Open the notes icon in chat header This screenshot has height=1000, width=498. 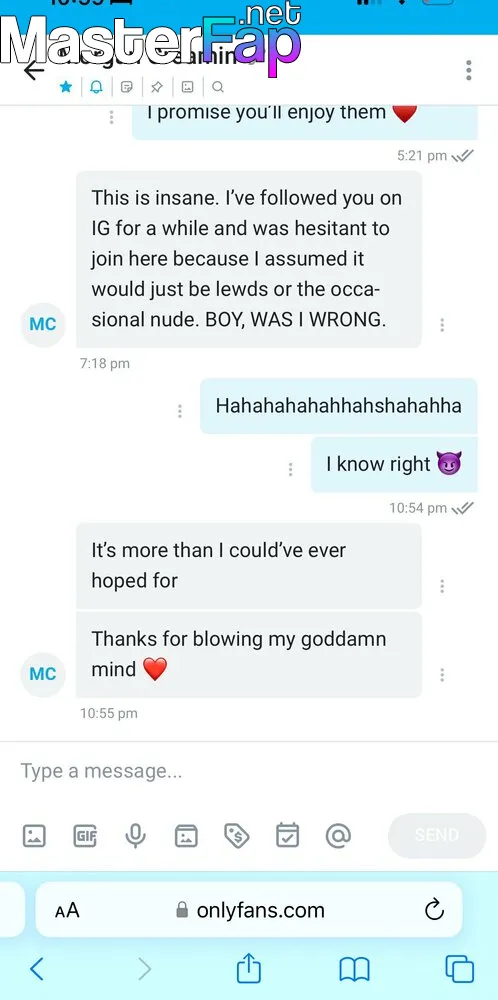click(x=127, y=87)
